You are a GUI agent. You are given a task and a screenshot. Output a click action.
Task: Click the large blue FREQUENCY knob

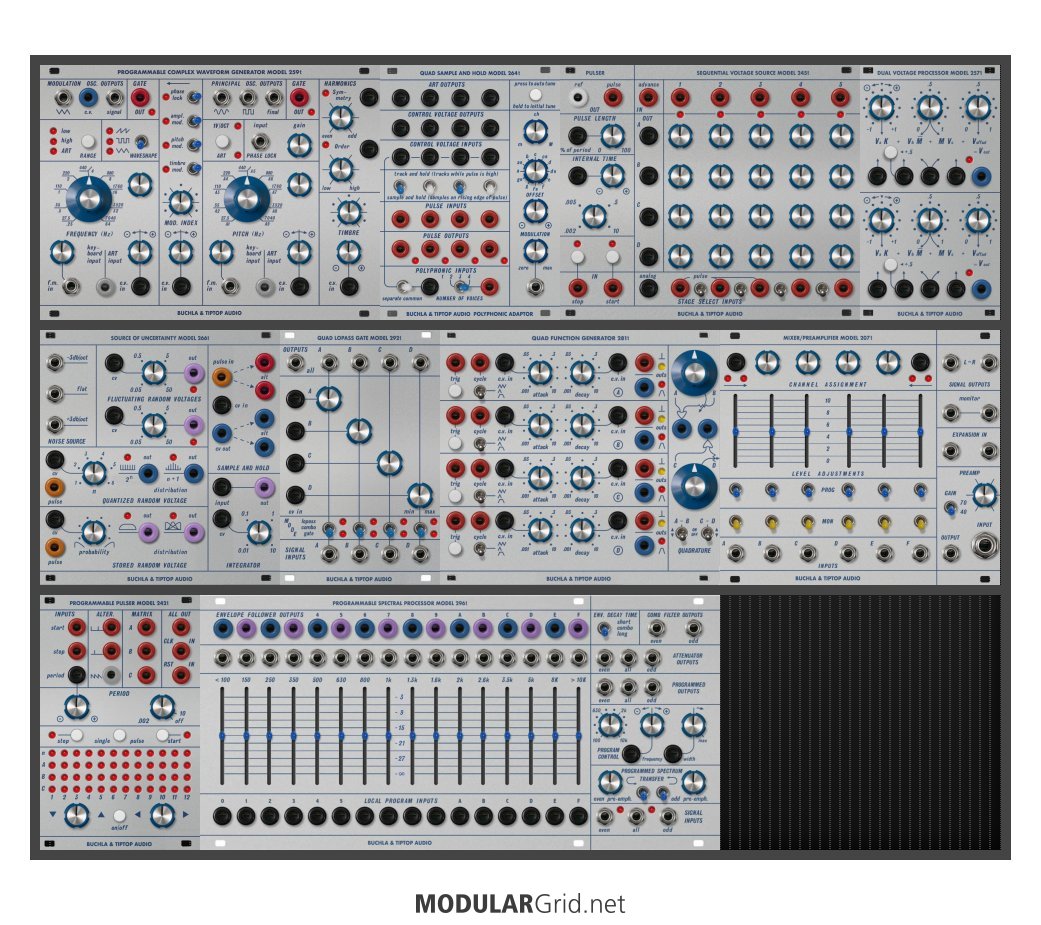point(89,198)
